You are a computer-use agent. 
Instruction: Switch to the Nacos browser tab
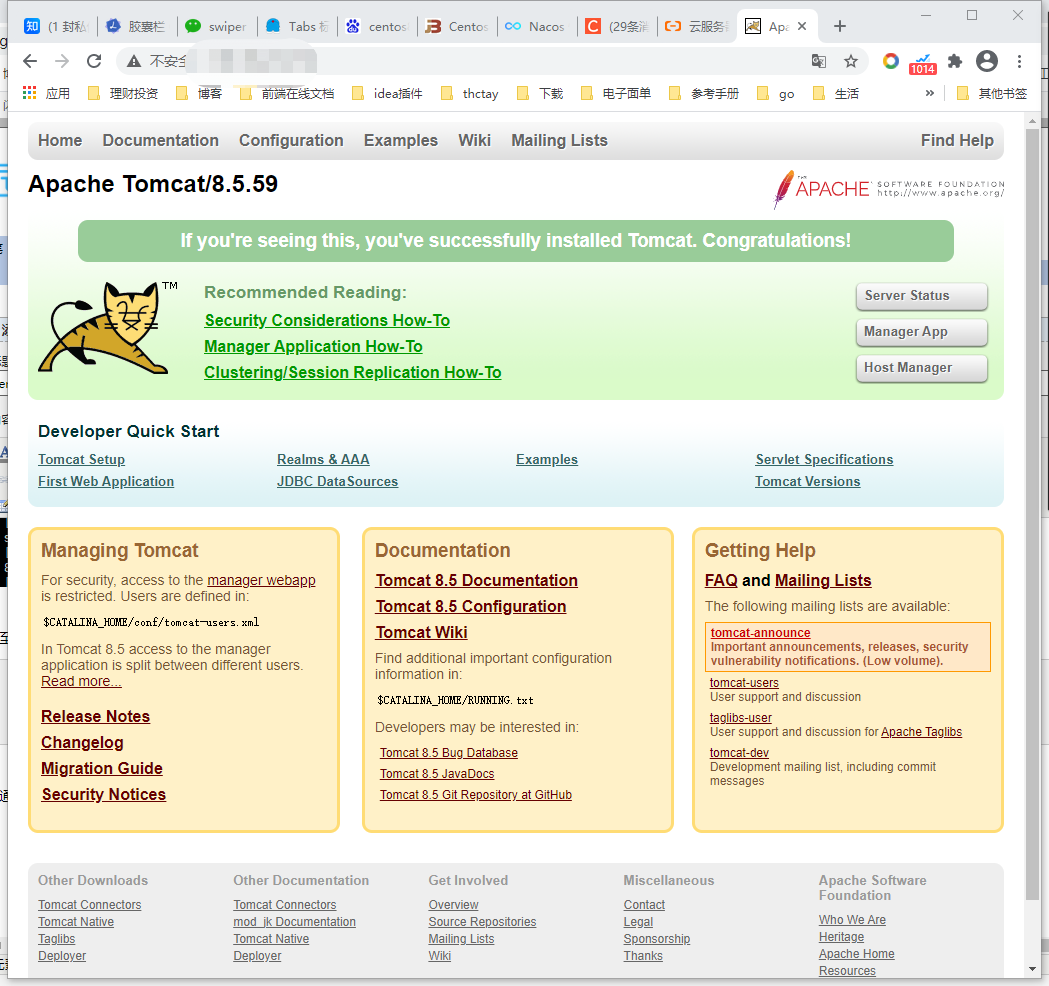tap(536, 26)
